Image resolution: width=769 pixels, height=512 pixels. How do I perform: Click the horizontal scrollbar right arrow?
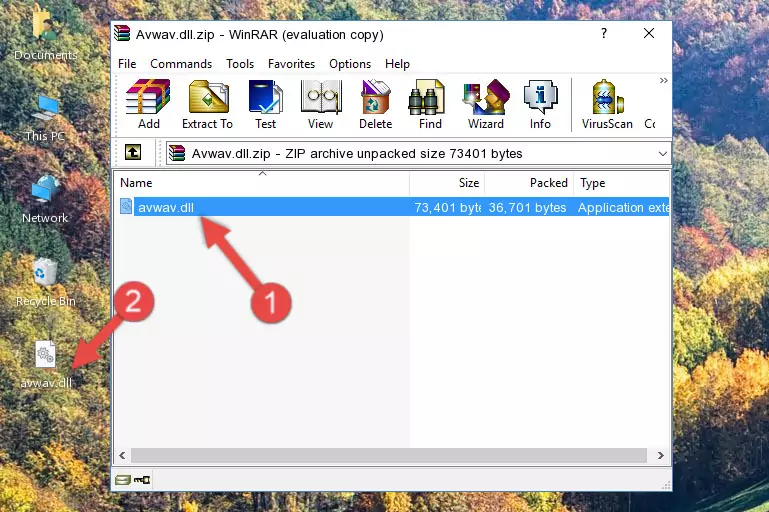click(x=661, y=455)
